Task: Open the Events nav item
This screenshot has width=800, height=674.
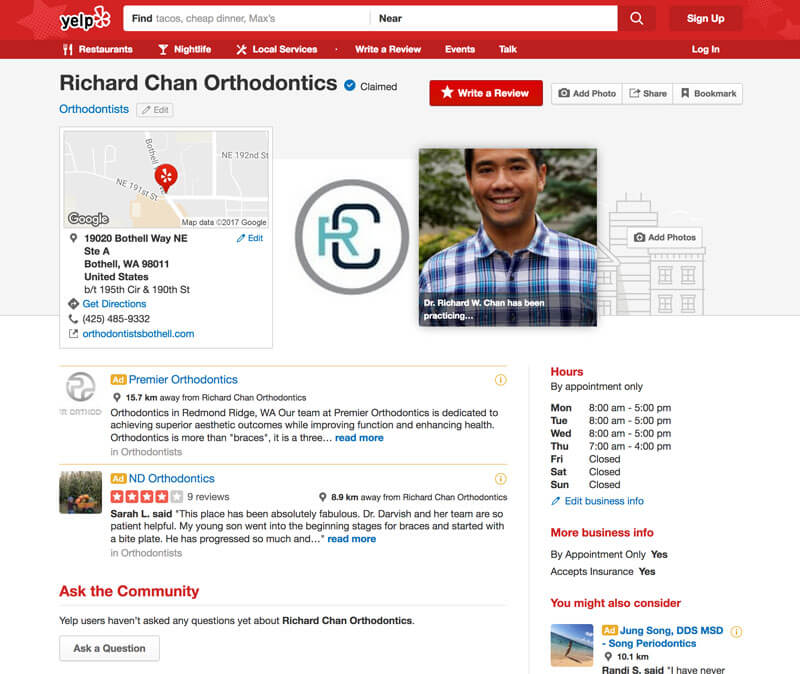Action: point(460,49)
